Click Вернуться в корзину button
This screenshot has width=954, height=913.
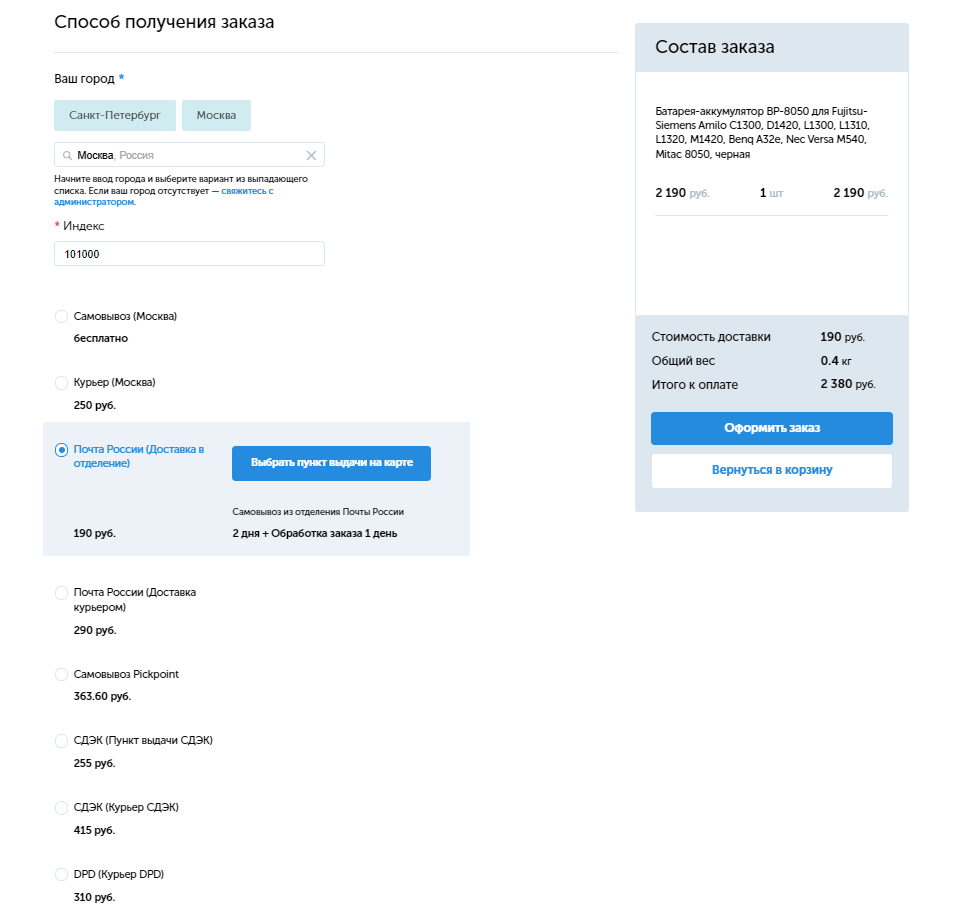[x=771, y=470]
